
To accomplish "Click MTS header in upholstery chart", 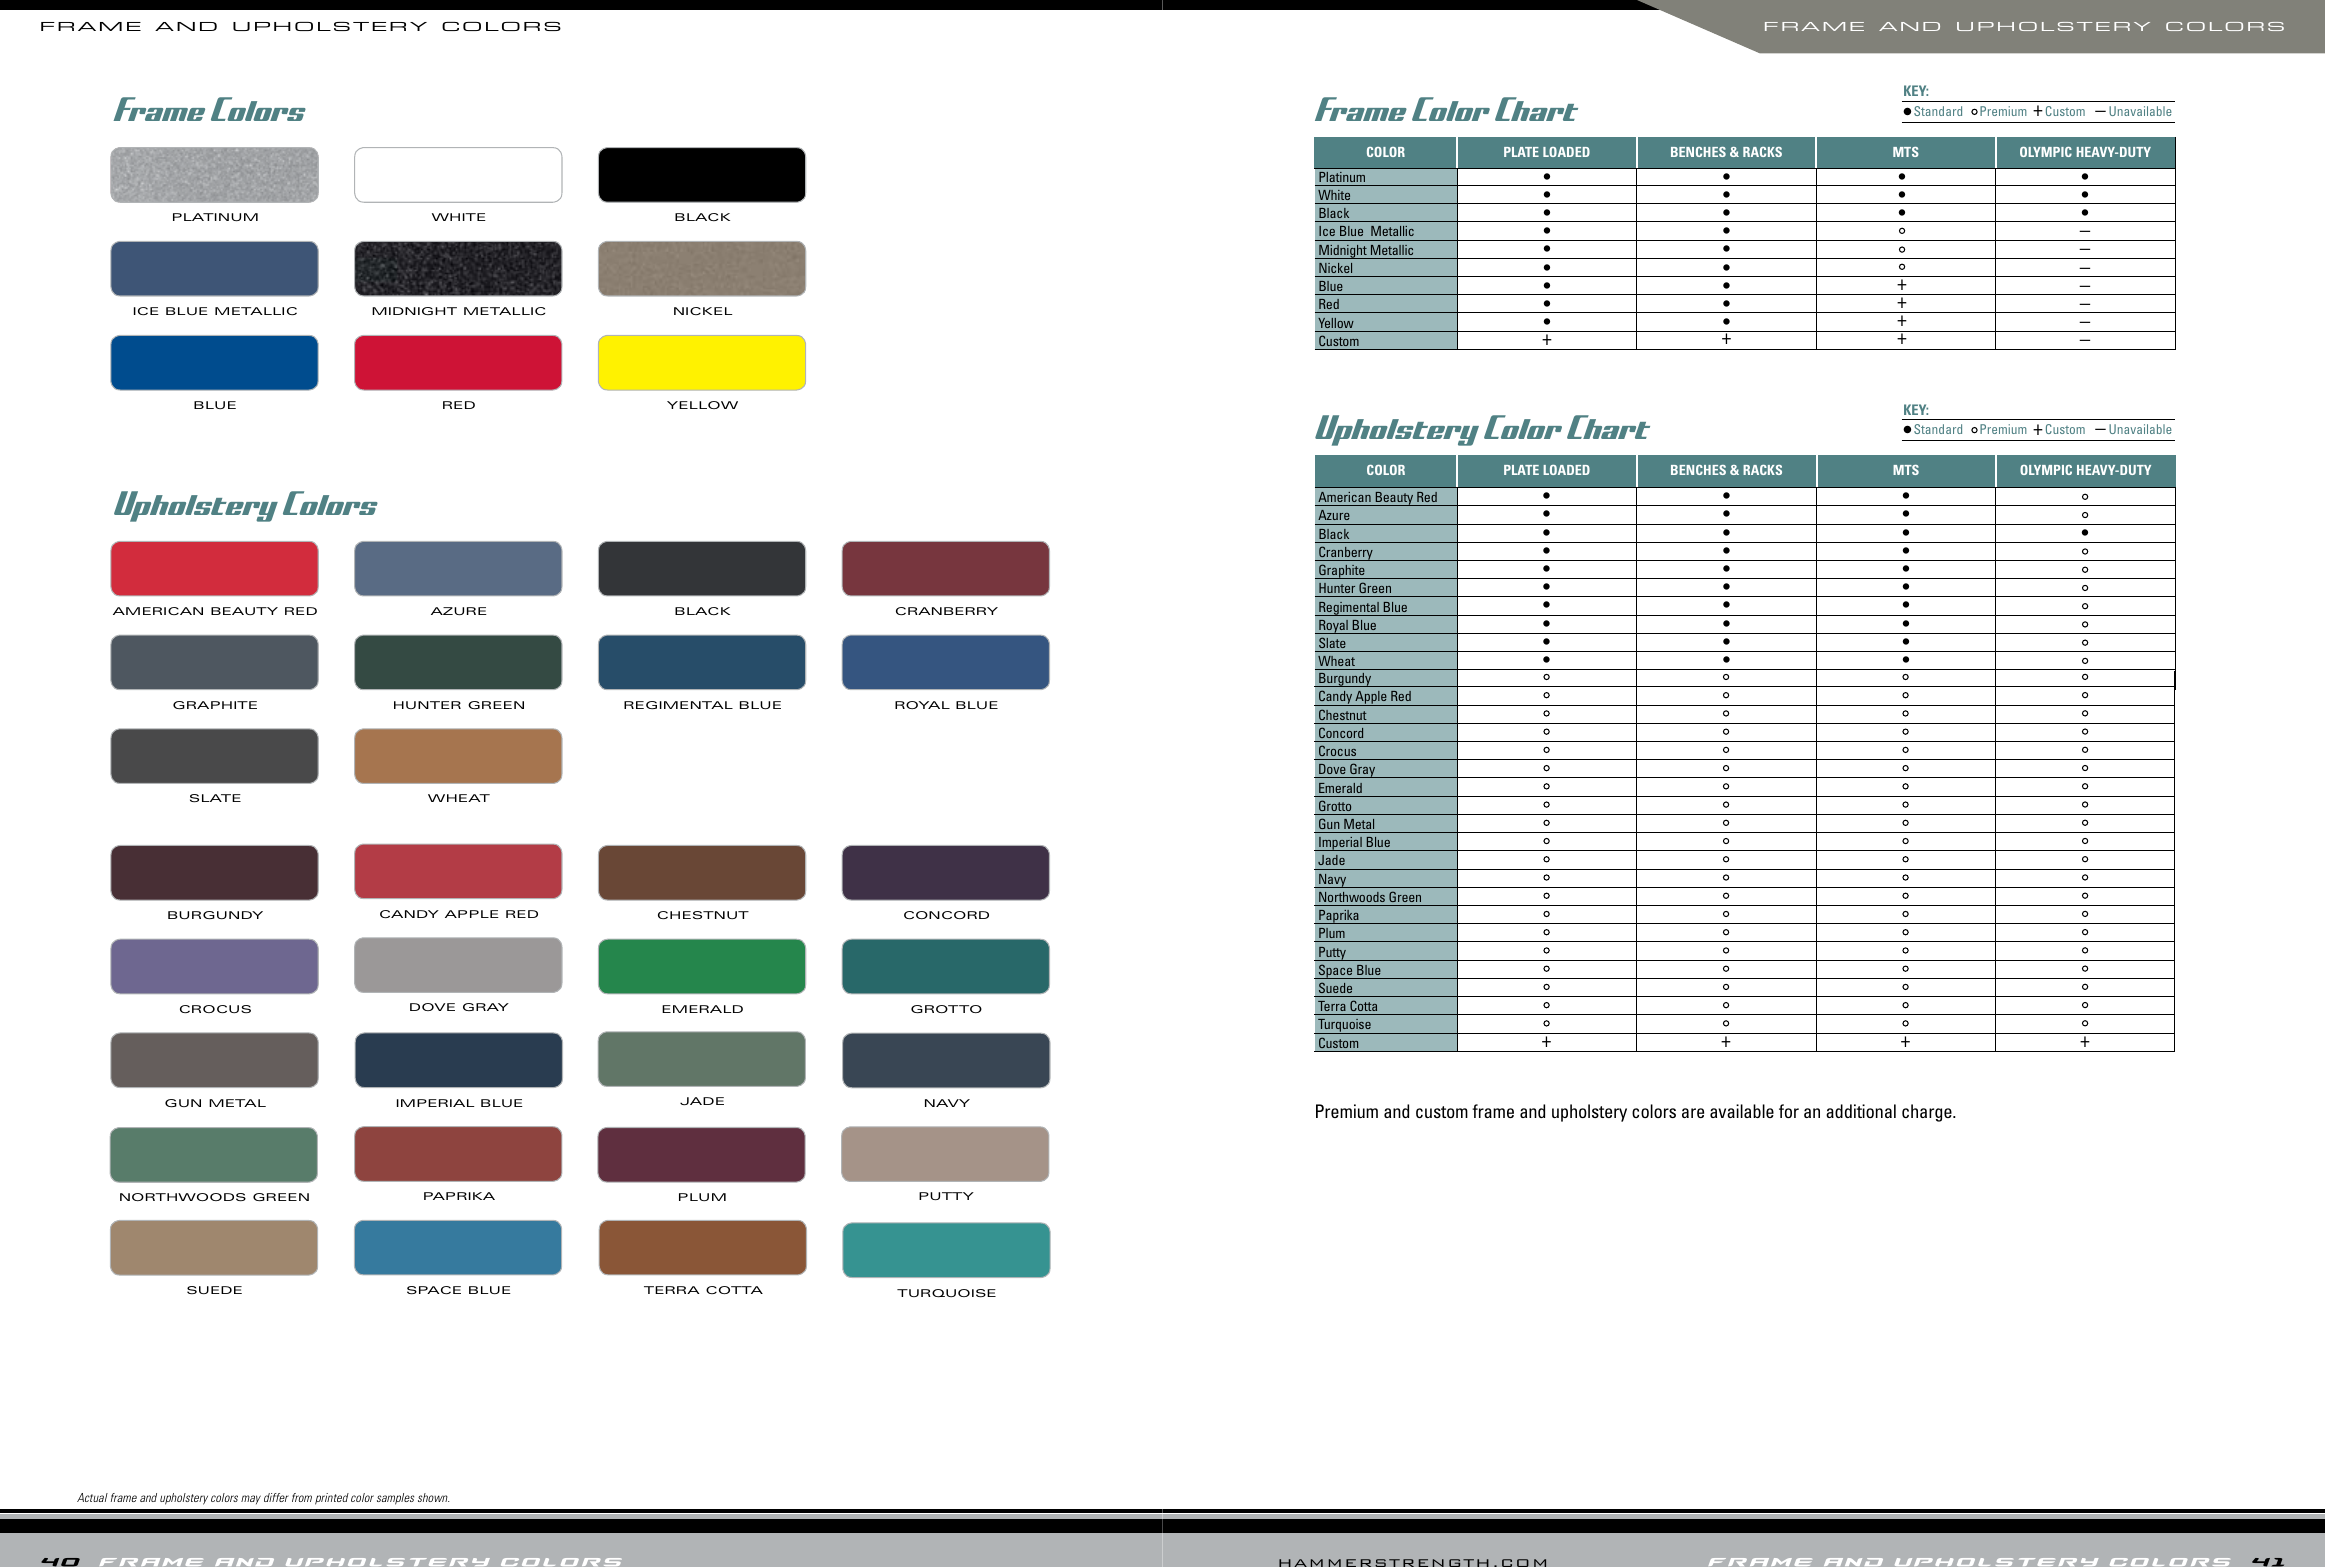I will coord(1906,470).
